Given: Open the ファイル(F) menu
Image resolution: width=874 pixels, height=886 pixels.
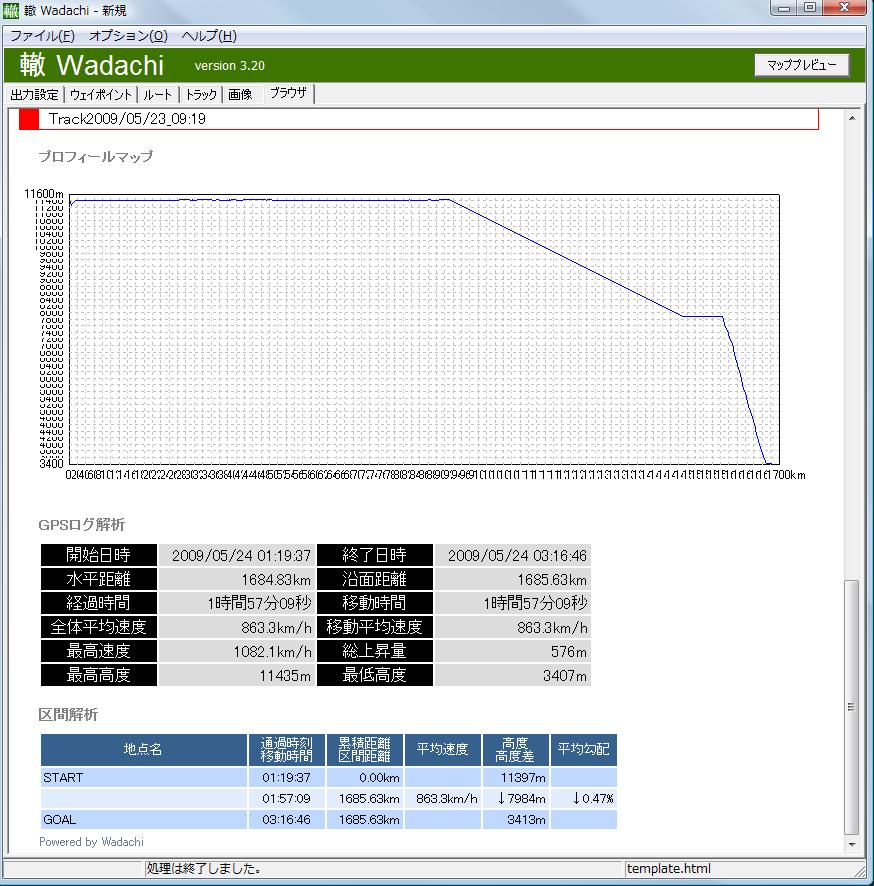Looking at the screenshot, I should 42,36.
